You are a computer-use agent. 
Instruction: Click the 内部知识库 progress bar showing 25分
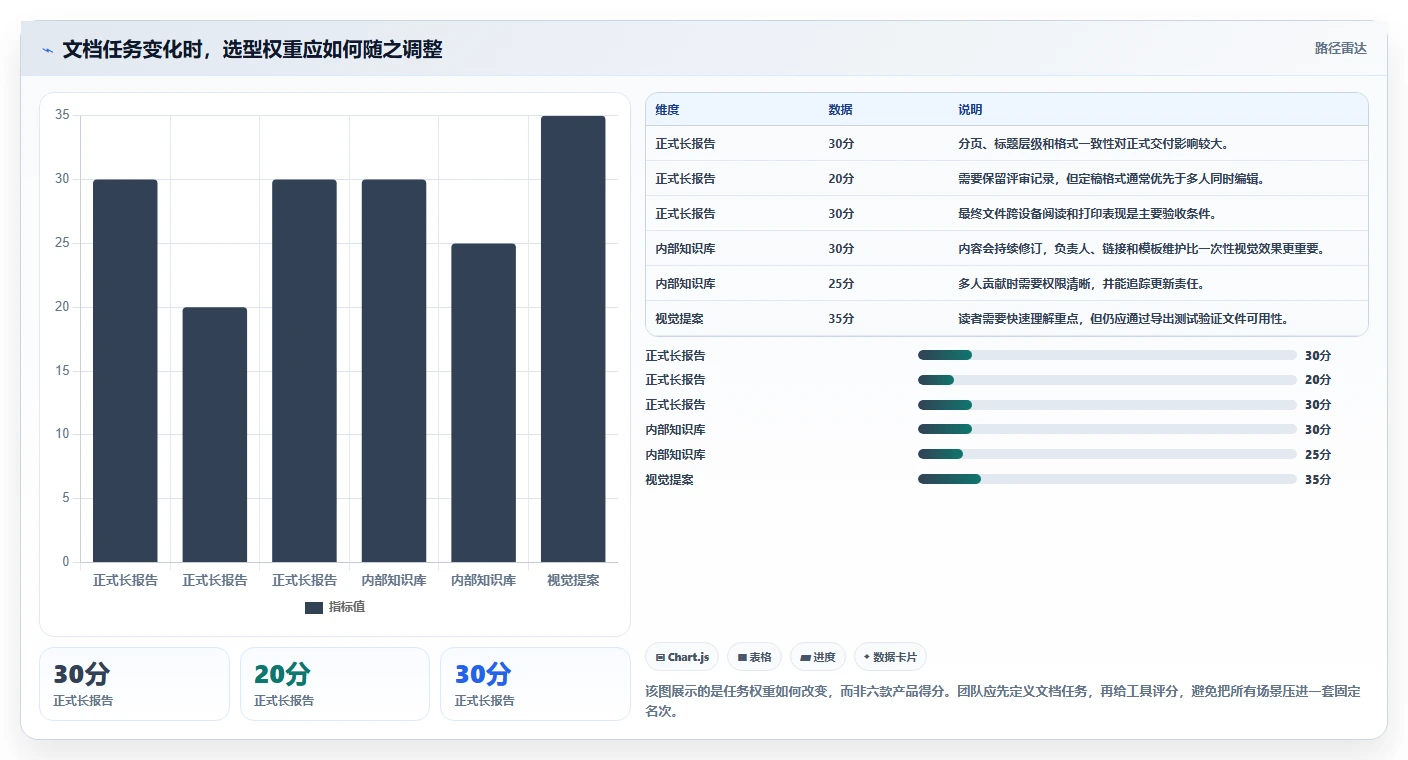pos(1107,454)
